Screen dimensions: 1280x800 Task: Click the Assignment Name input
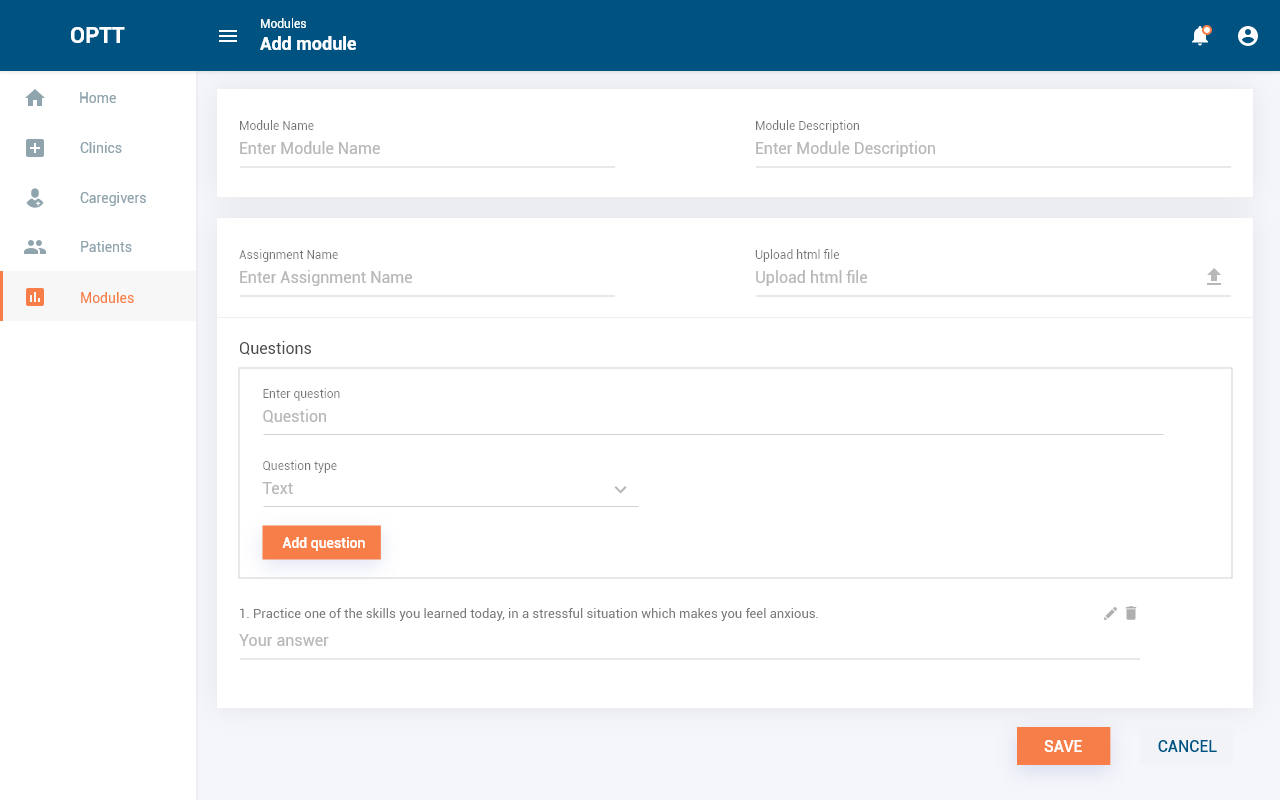(426, 278)
